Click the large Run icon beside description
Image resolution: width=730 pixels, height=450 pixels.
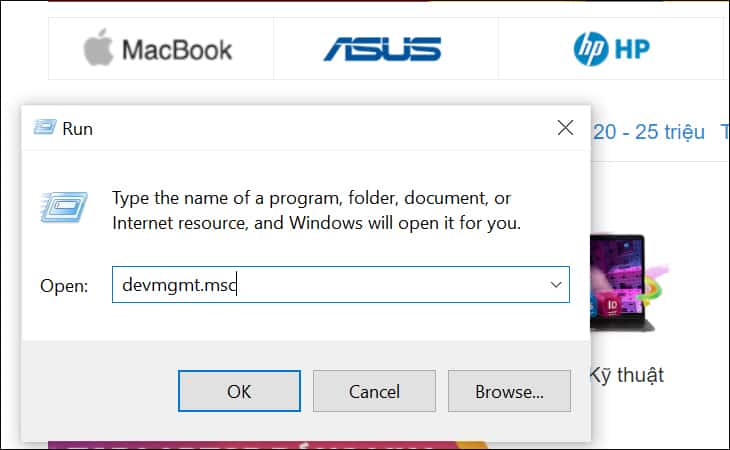pos(64,207)
